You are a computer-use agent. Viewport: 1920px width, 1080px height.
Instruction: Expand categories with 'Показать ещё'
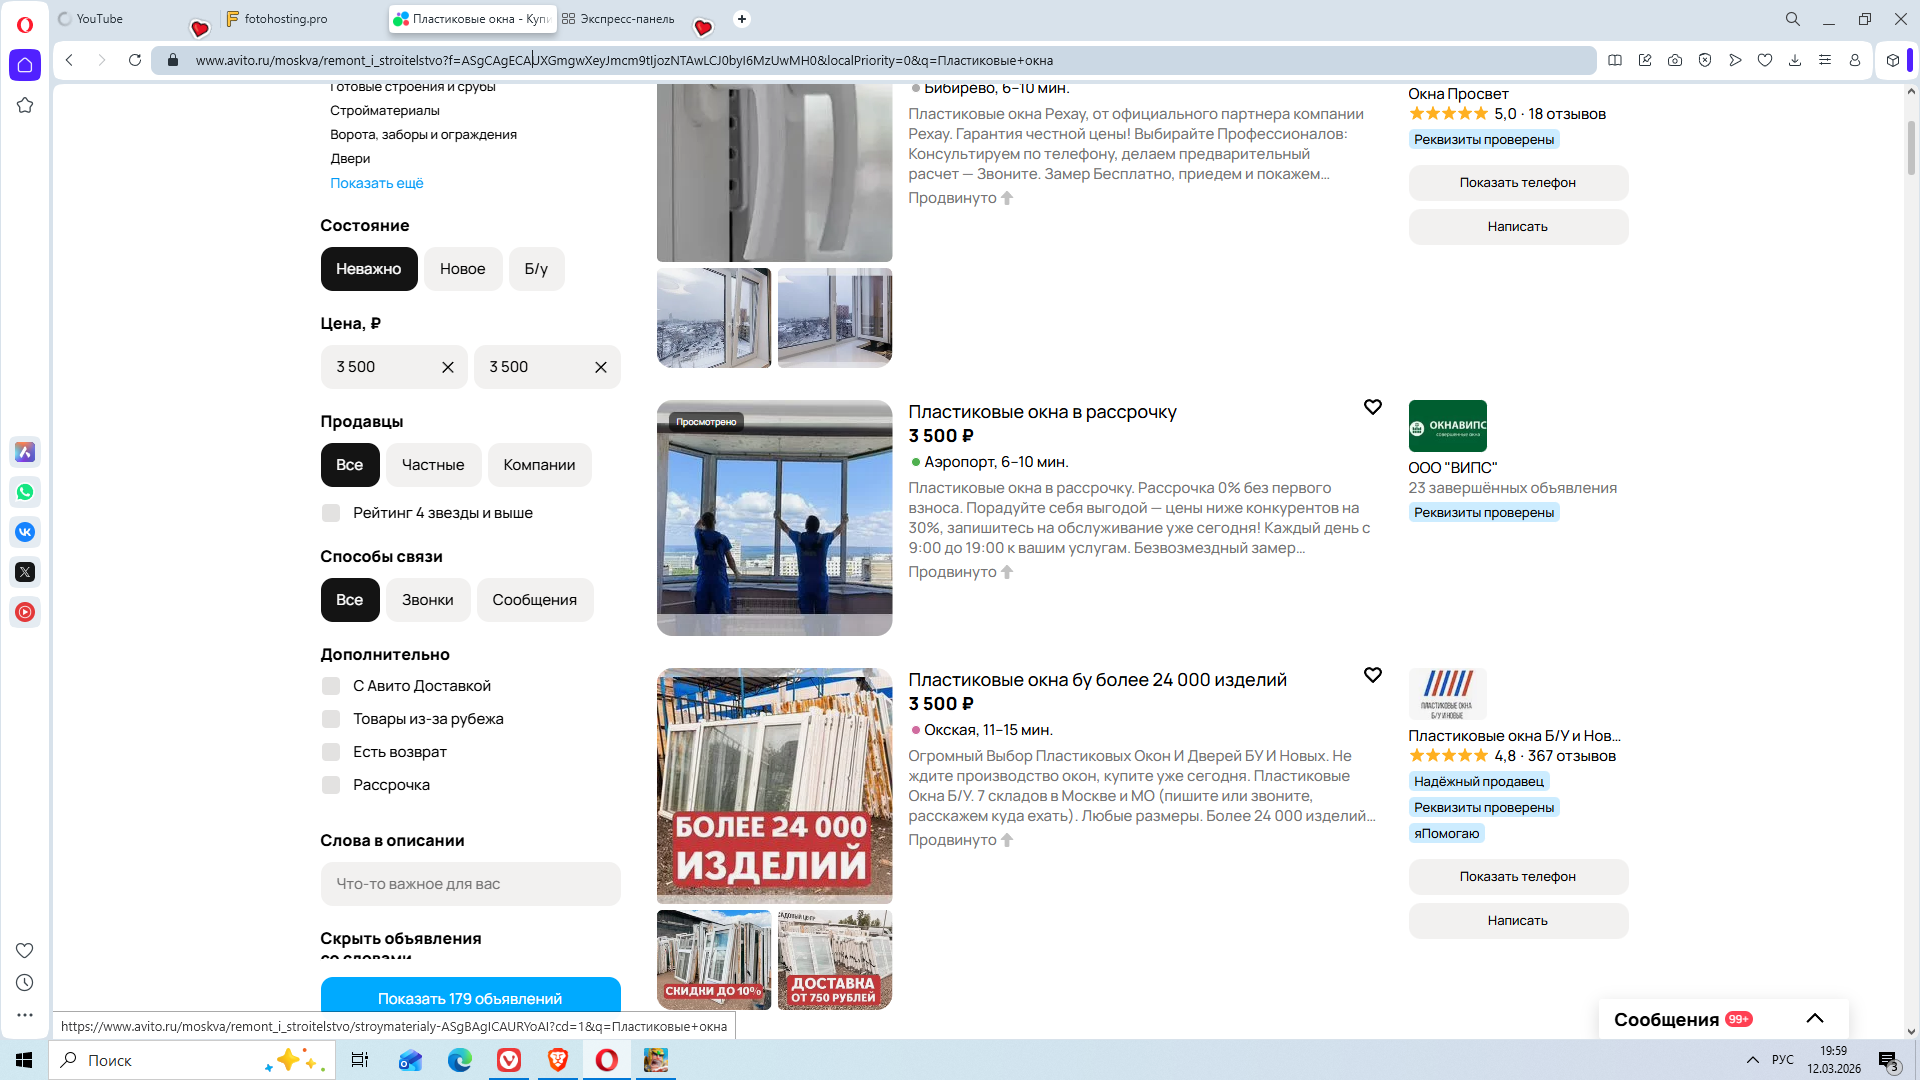tap(377, 183)
